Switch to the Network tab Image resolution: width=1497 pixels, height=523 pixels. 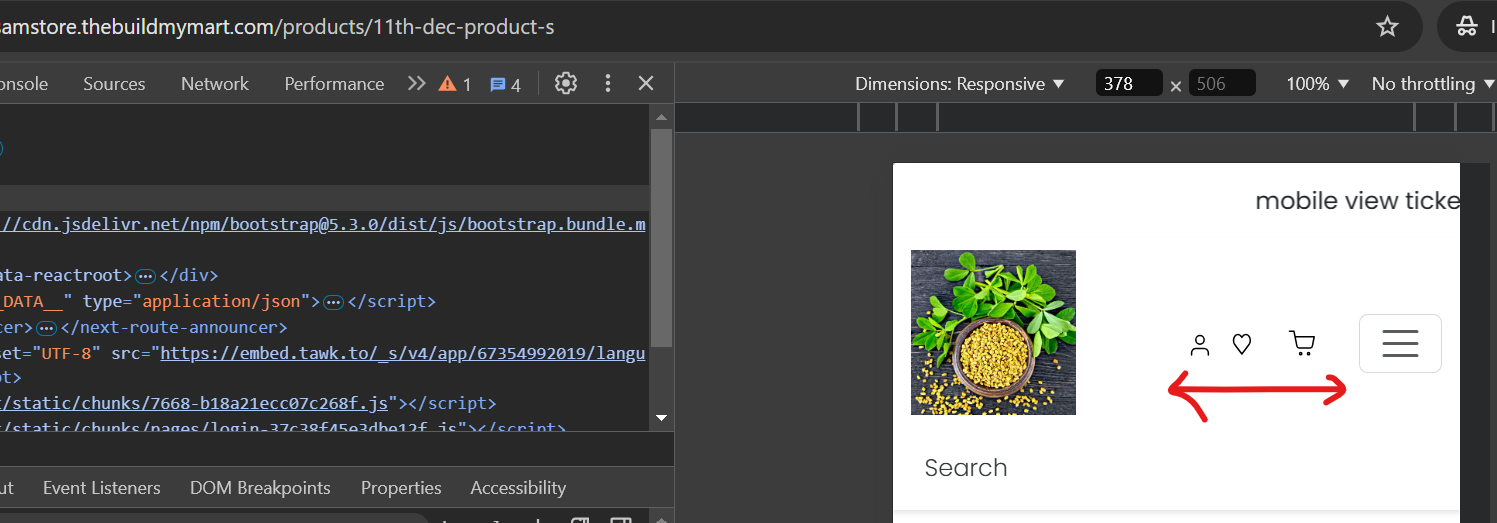pos(215,84)
